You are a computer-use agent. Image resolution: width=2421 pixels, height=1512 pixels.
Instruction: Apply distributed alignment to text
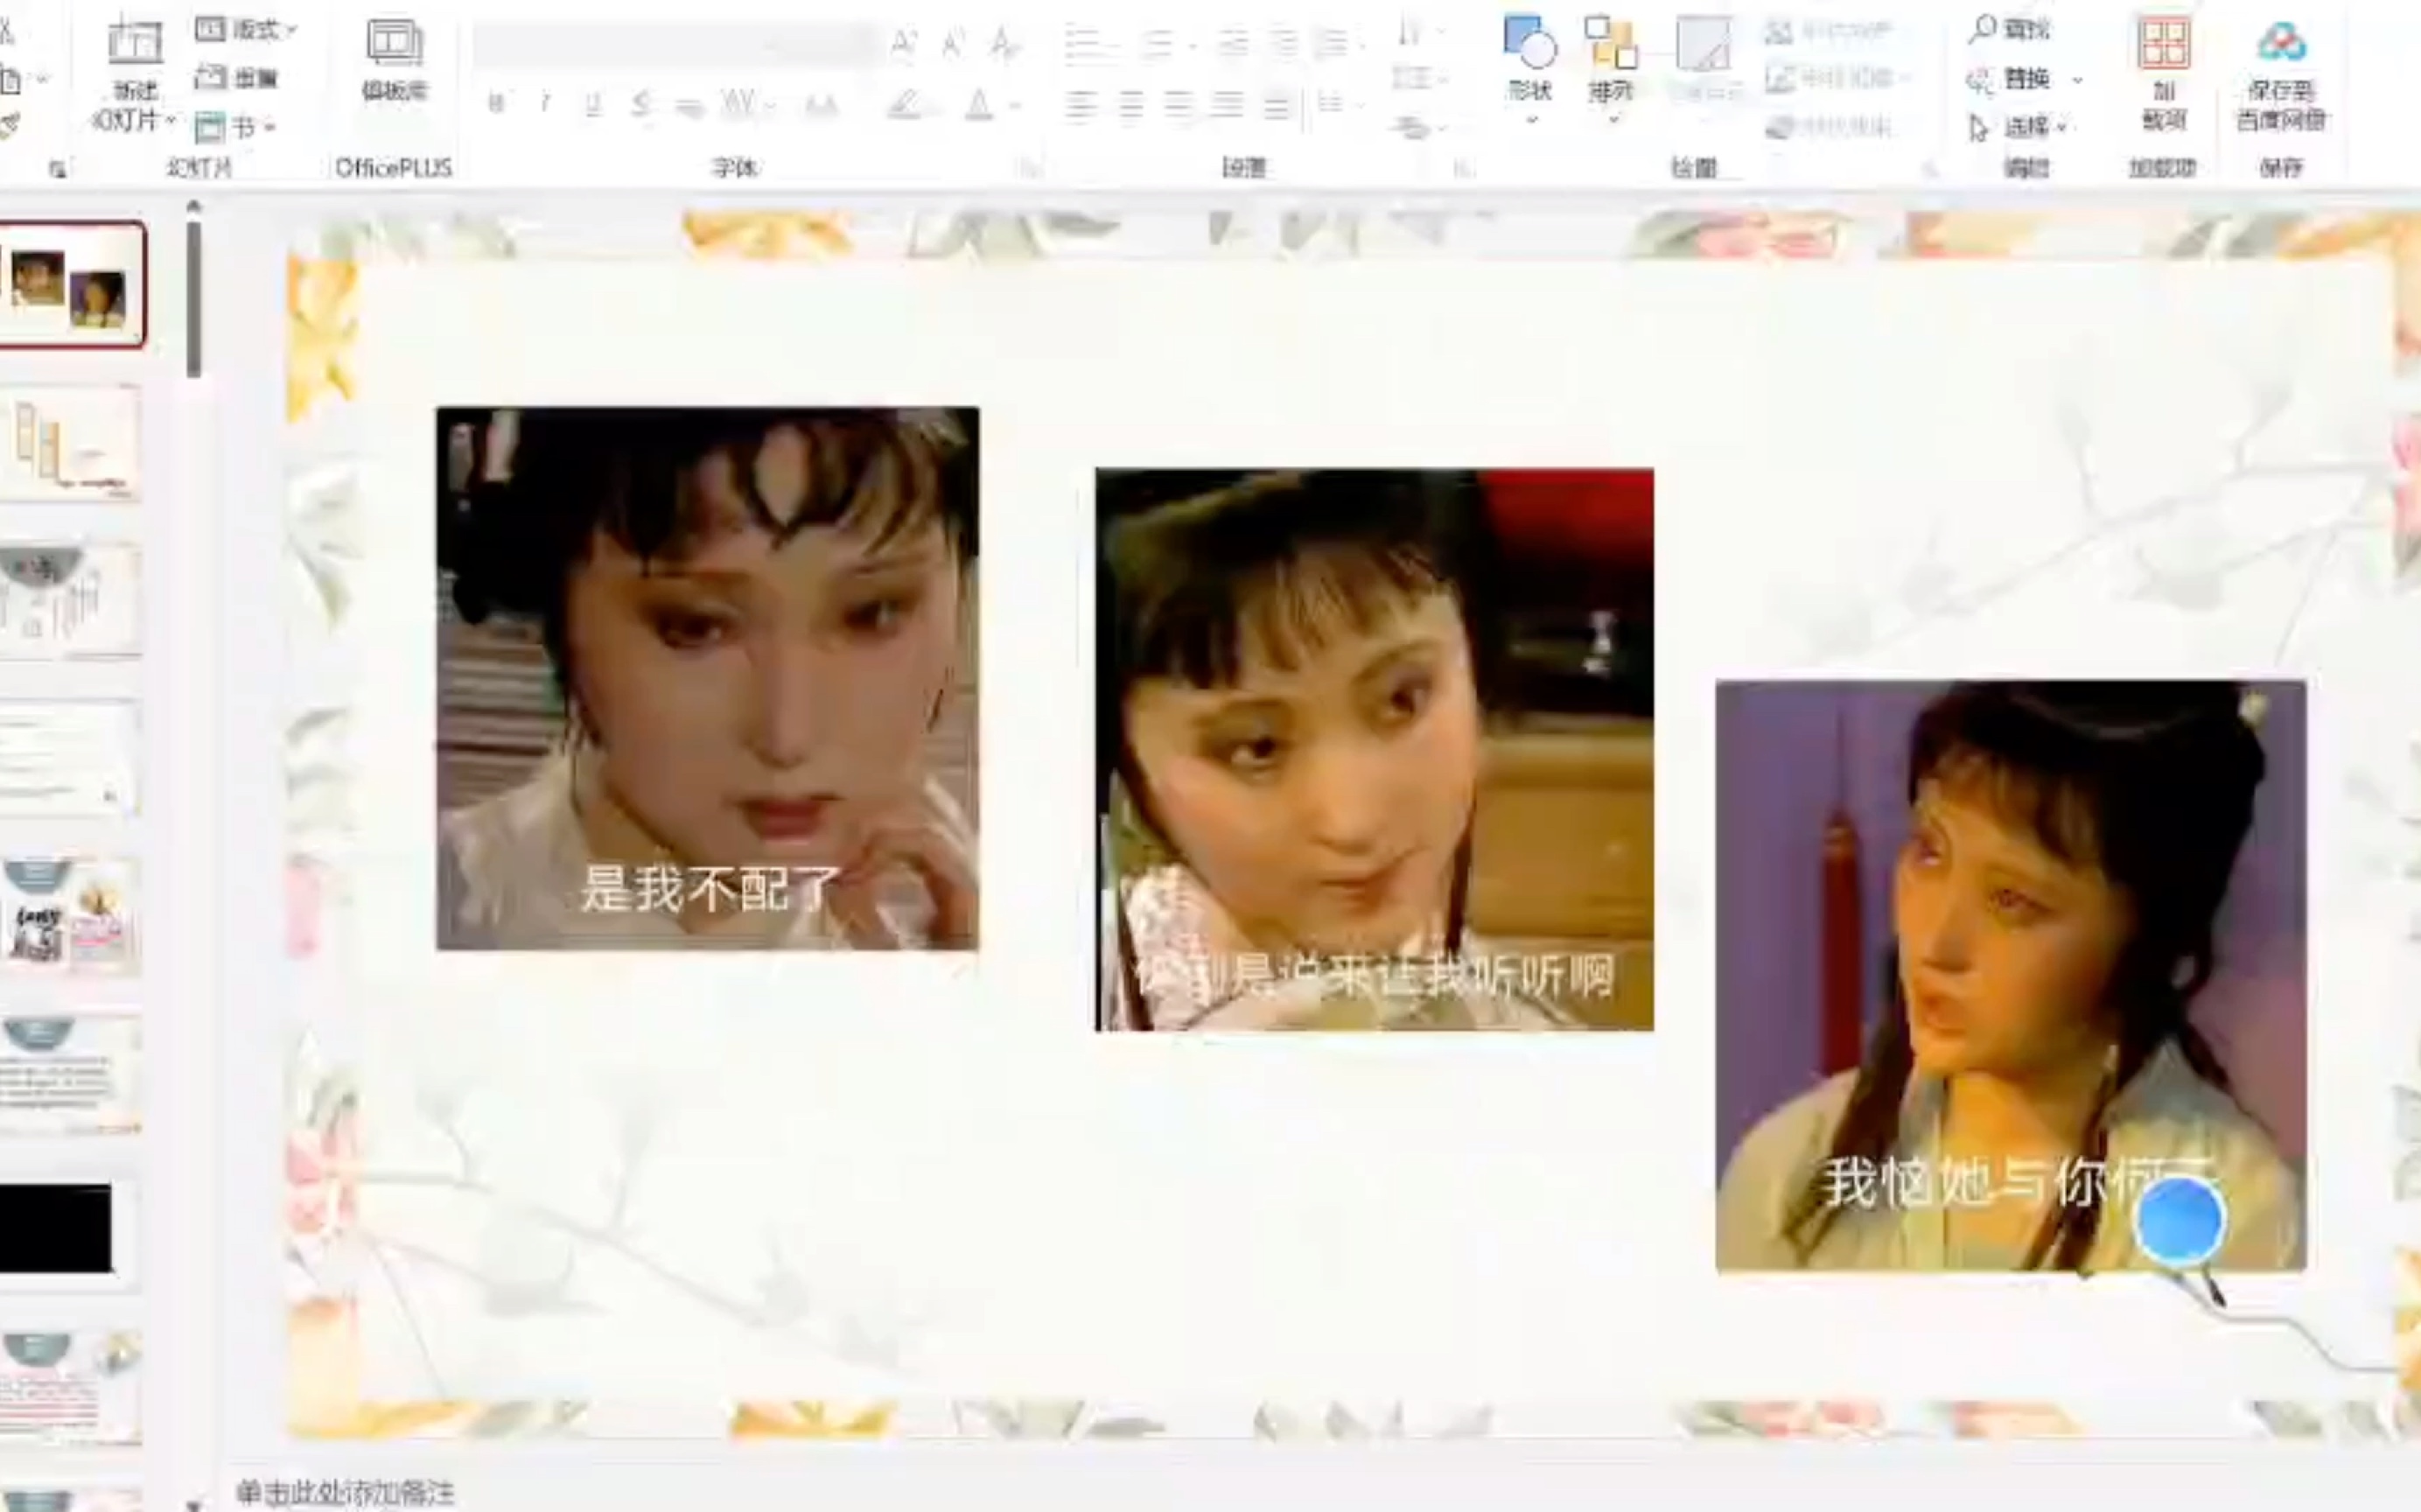pyautogui.click(x=1277, y=104)
